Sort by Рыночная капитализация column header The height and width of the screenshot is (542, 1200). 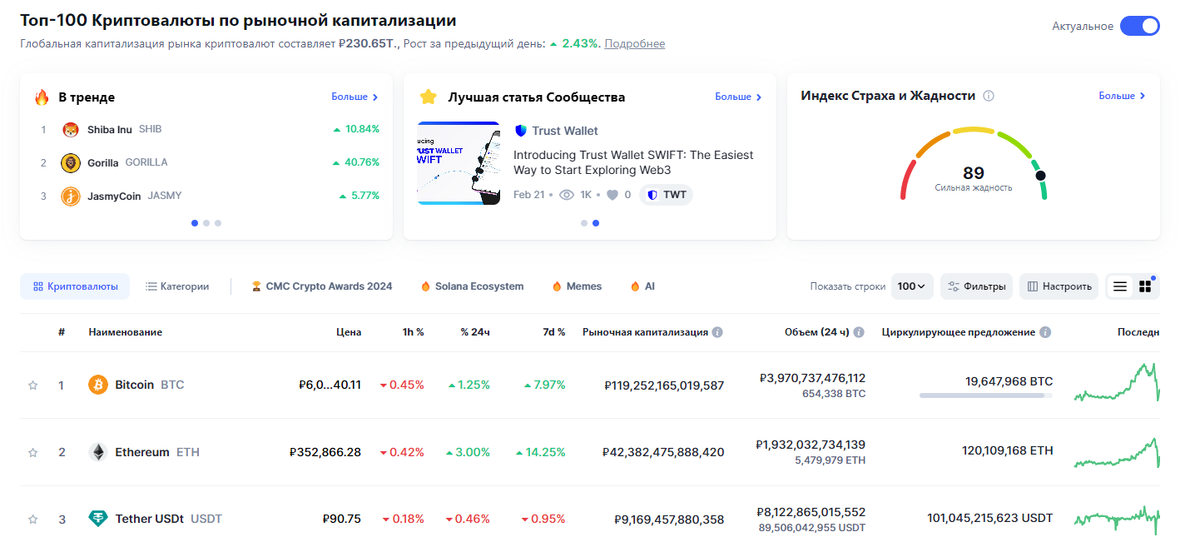pos(645,332)
